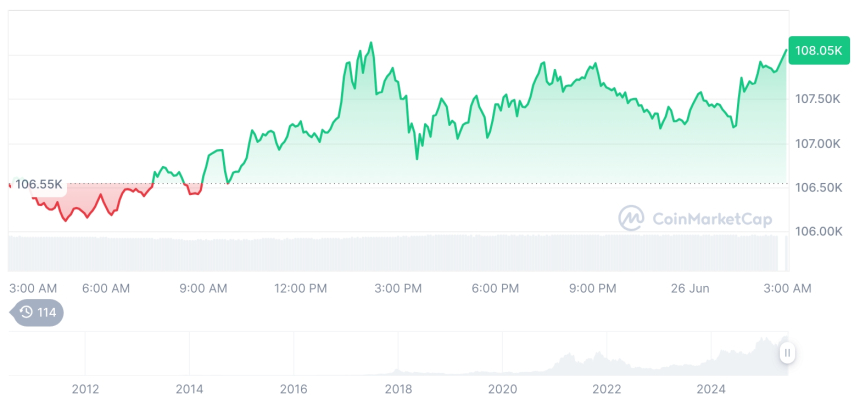Click the 26 Jun date axis label
The width and height of the screenshot is (860, 401).
coord(689,289)
